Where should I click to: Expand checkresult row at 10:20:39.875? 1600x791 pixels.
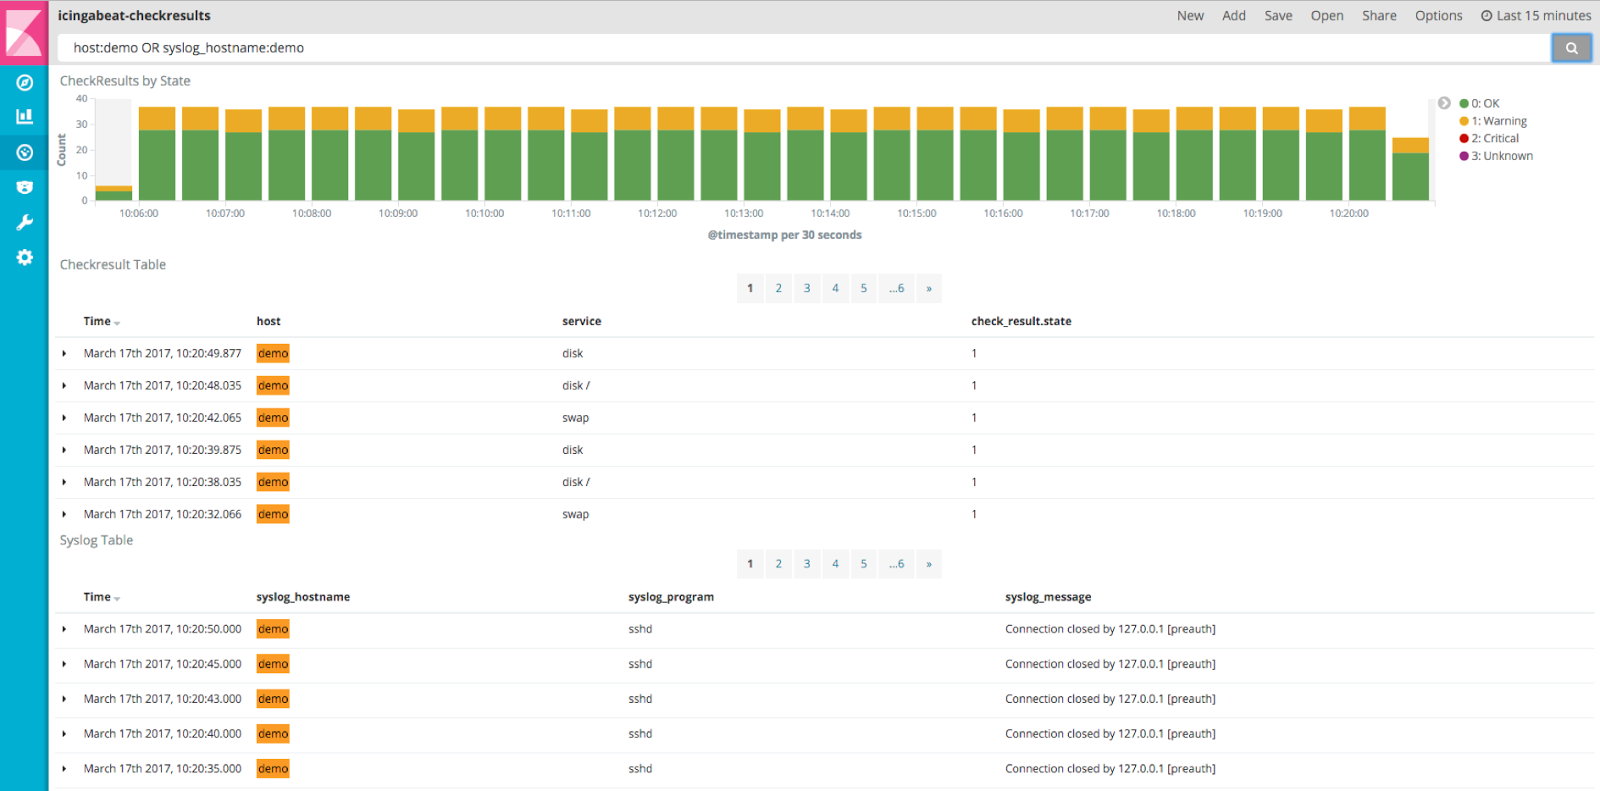click(65, 450)
